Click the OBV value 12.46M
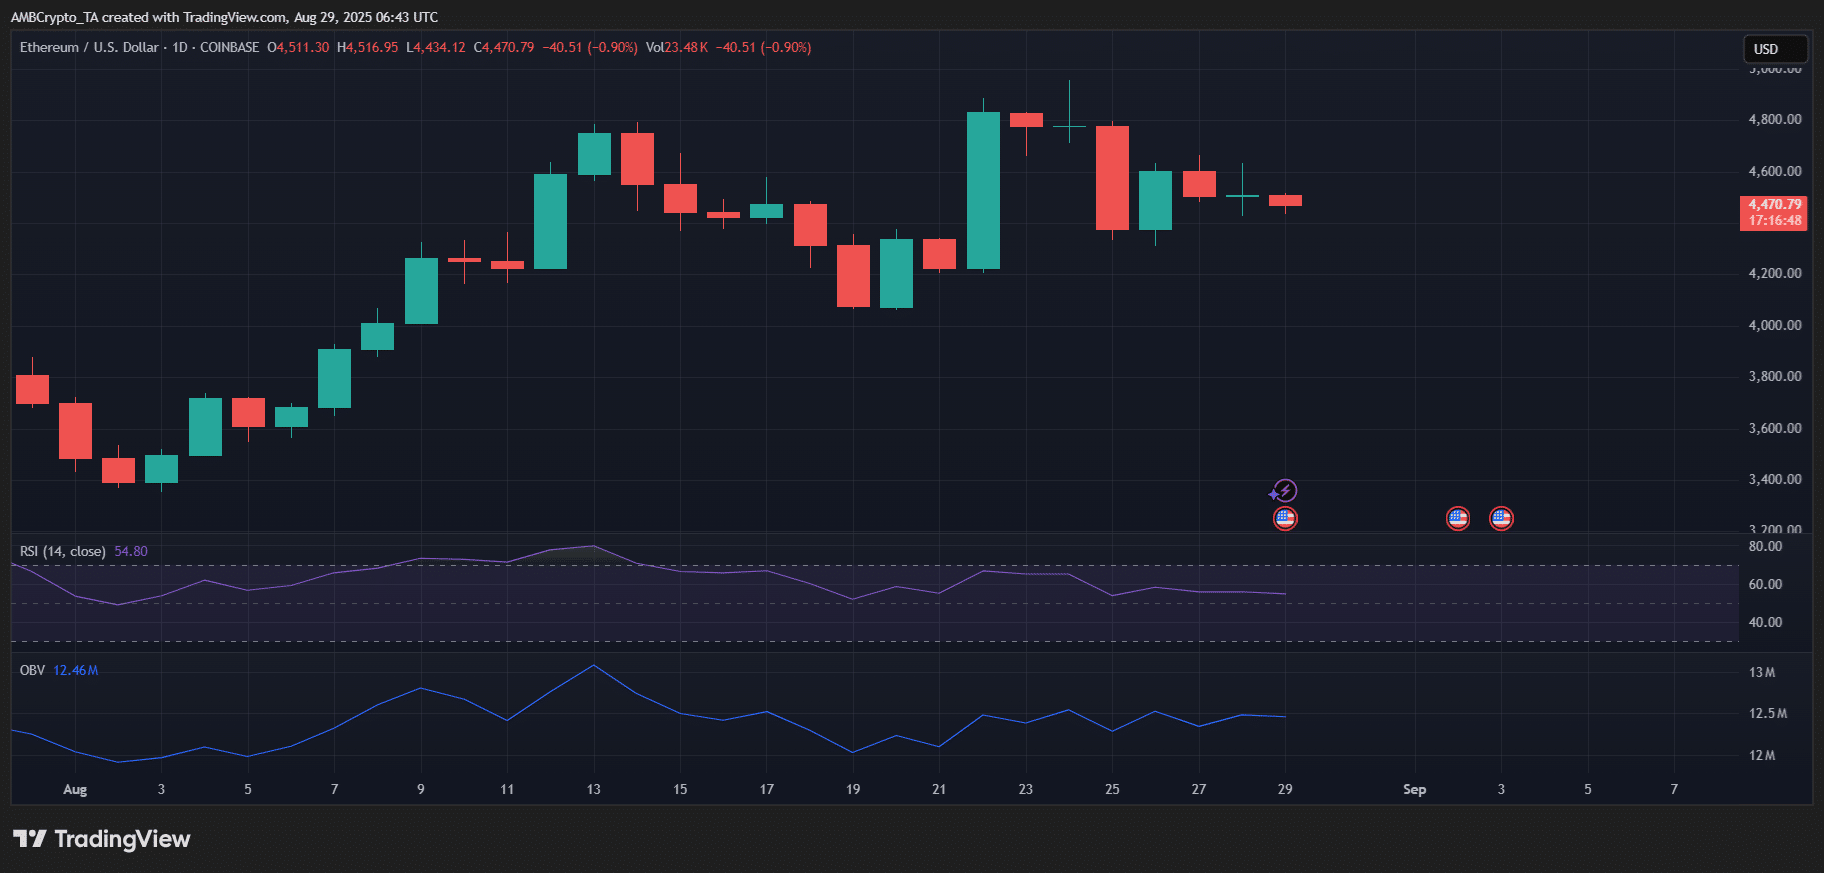 pyautogui.click(x=76, y=670)
